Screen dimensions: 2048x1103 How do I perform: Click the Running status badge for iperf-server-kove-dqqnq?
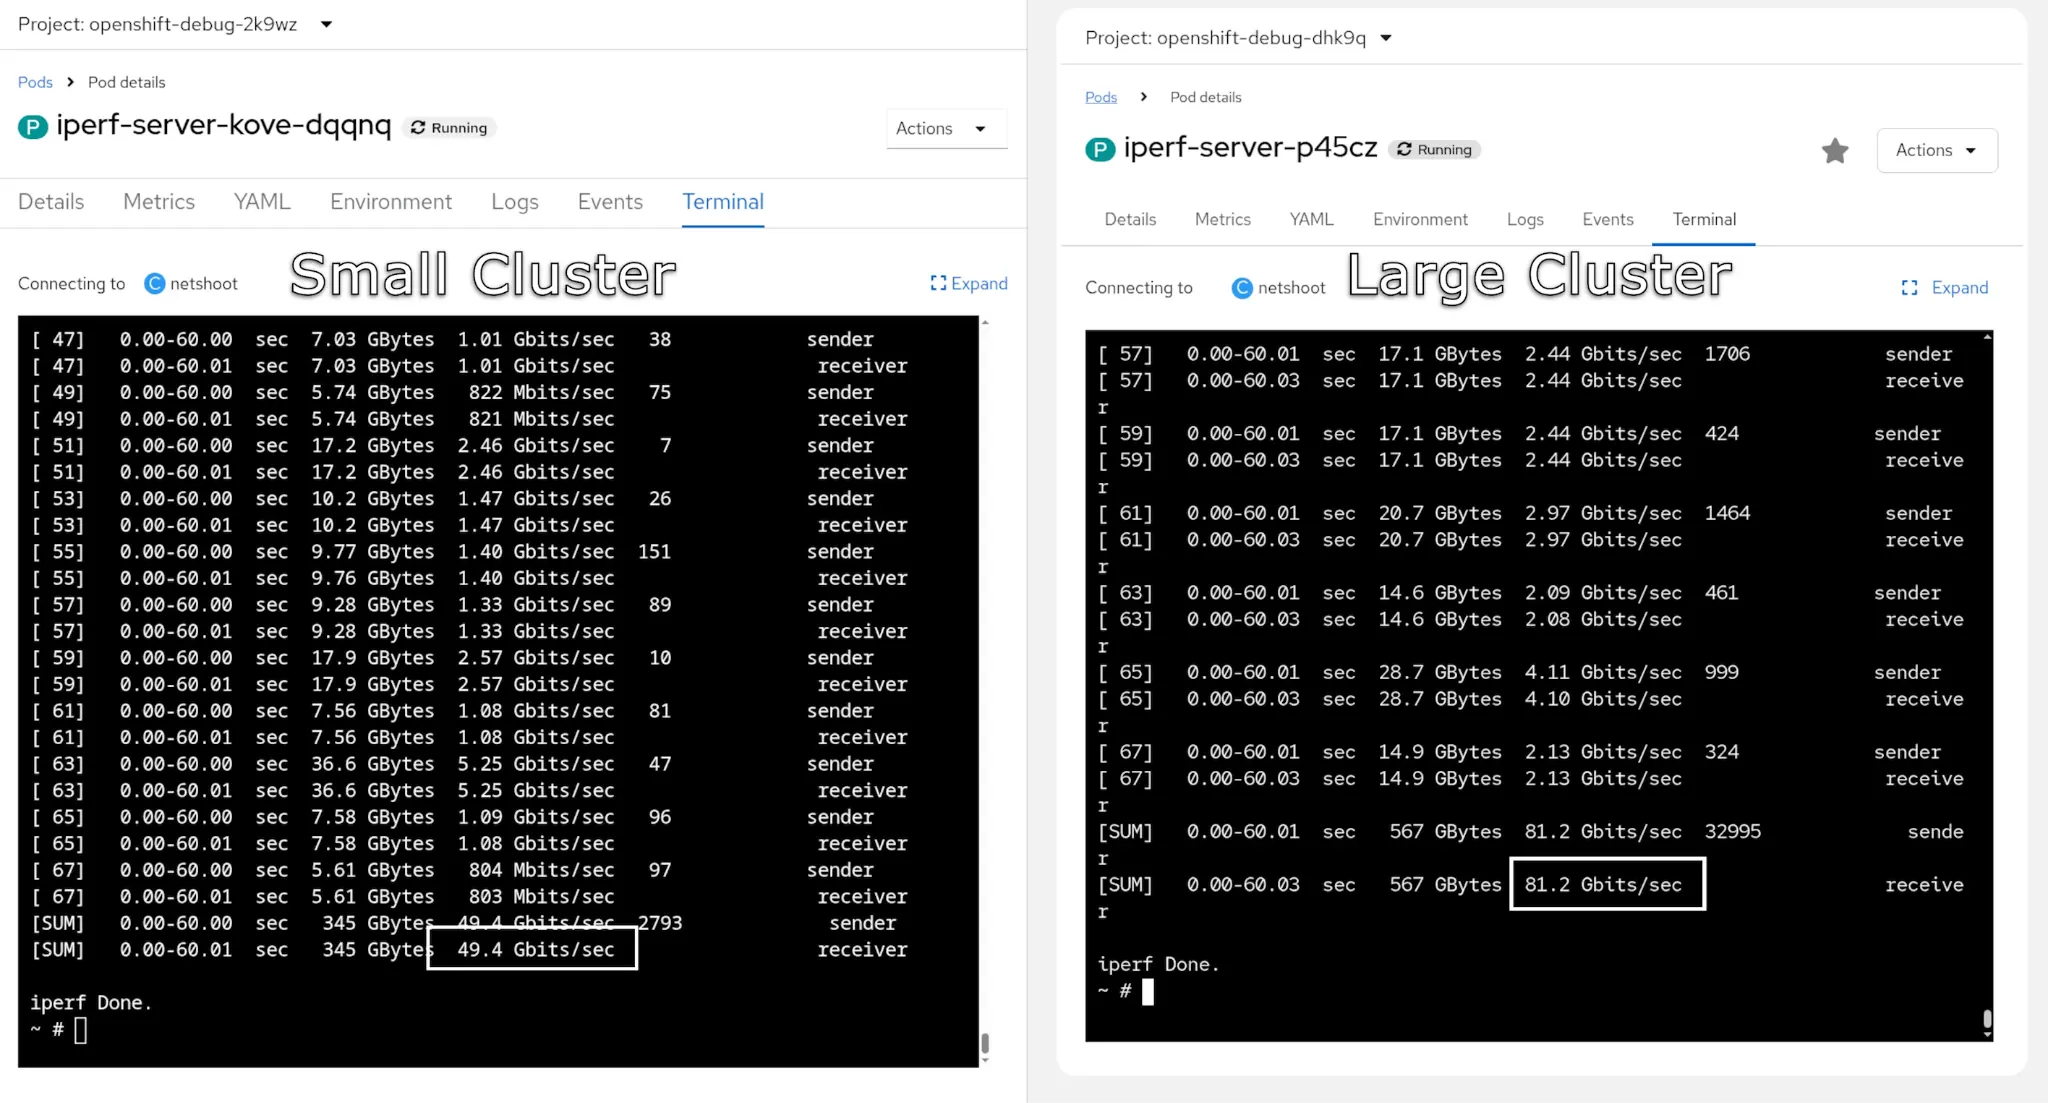click(x=449, y=128)
